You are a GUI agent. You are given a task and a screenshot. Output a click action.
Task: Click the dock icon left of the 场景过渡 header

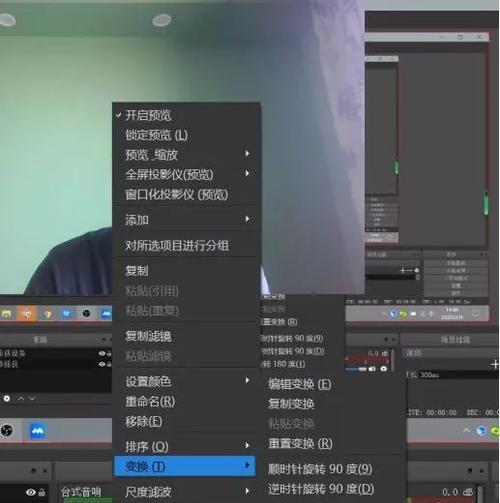coord(387,339)
